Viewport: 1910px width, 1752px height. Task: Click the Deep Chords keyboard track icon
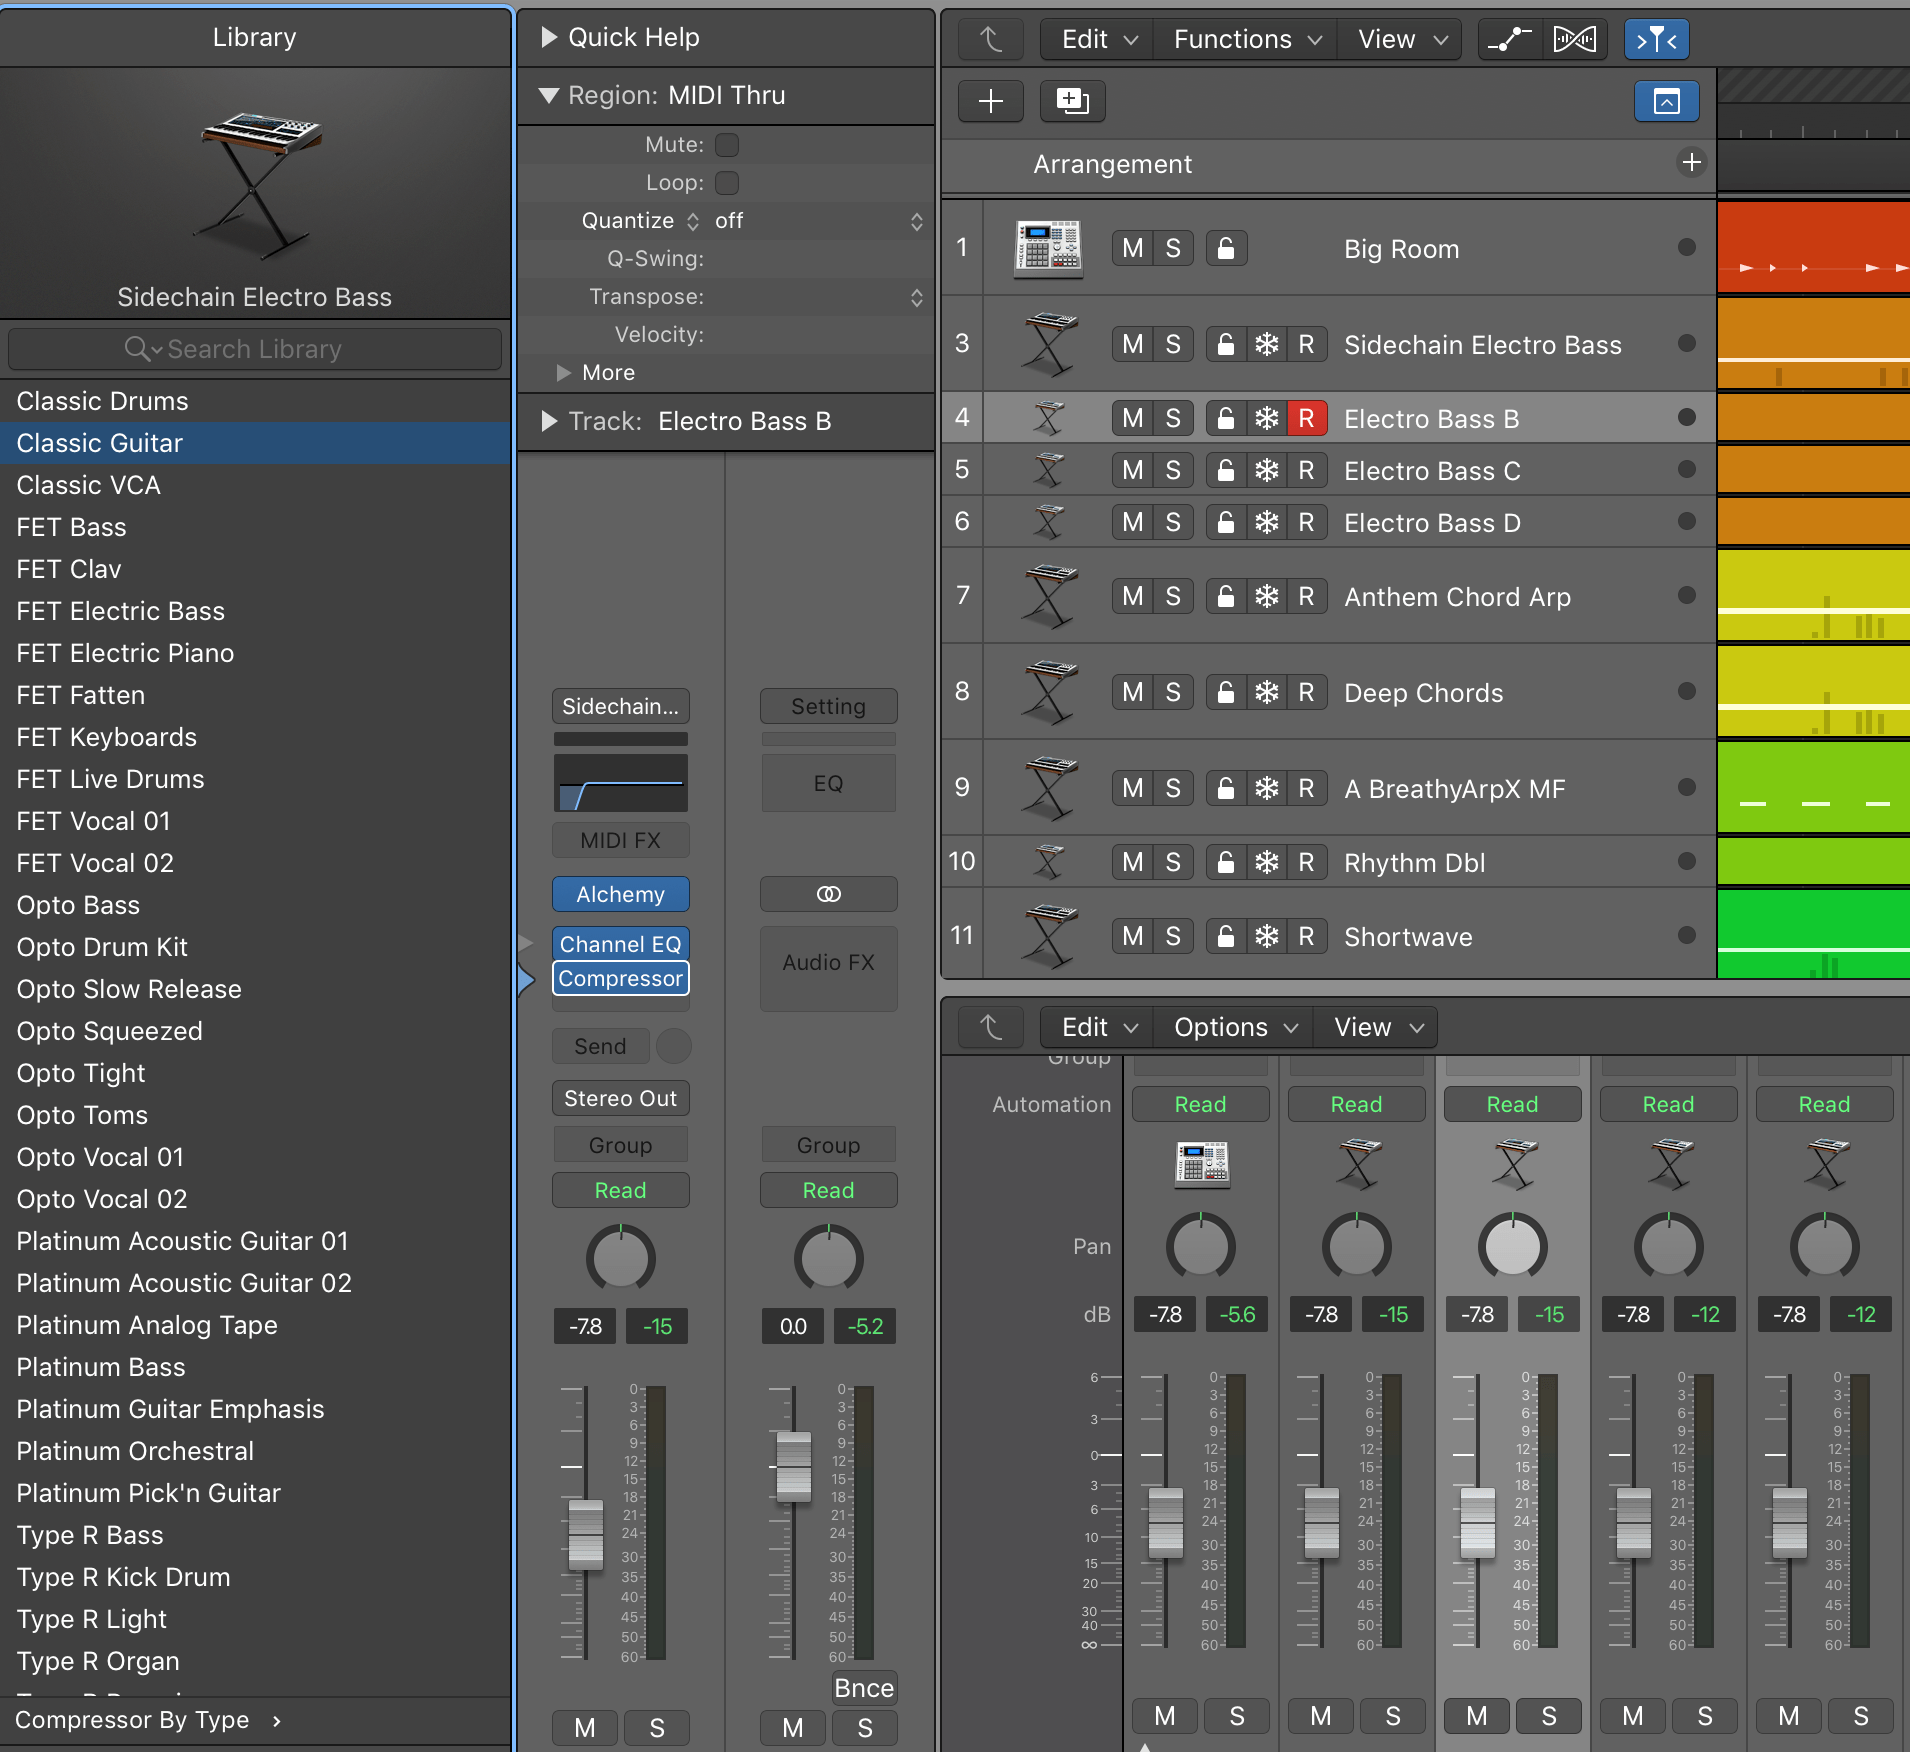(x=1048, y=692)
